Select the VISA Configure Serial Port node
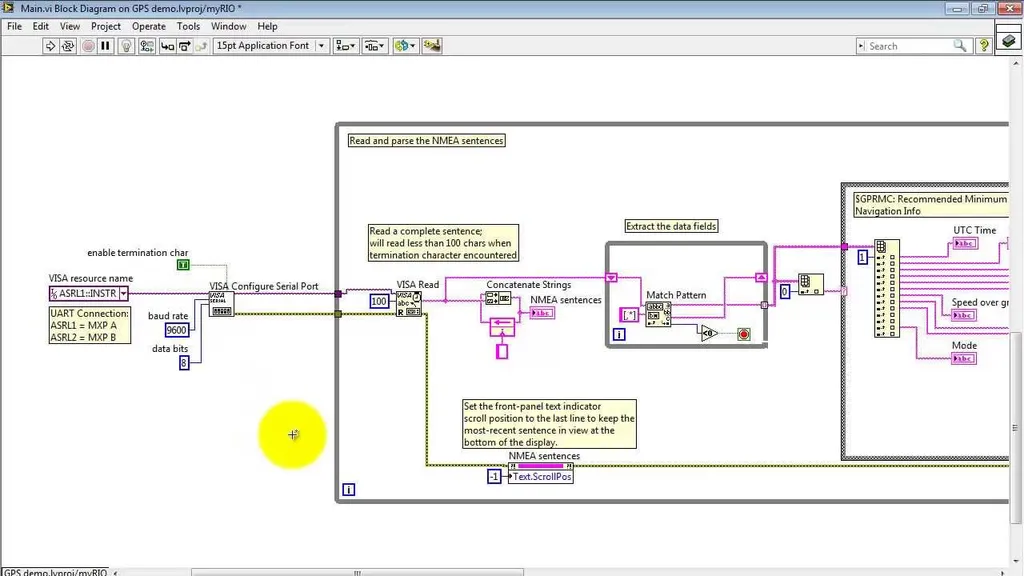Viewport: 1024px width, 576px height. pos(221,304)
